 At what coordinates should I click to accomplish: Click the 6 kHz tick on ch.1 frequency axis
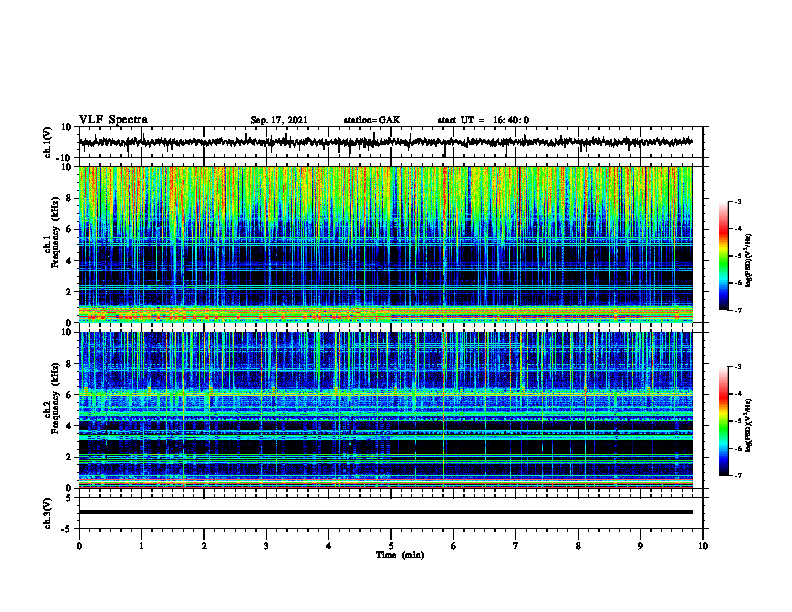(70, 229)
